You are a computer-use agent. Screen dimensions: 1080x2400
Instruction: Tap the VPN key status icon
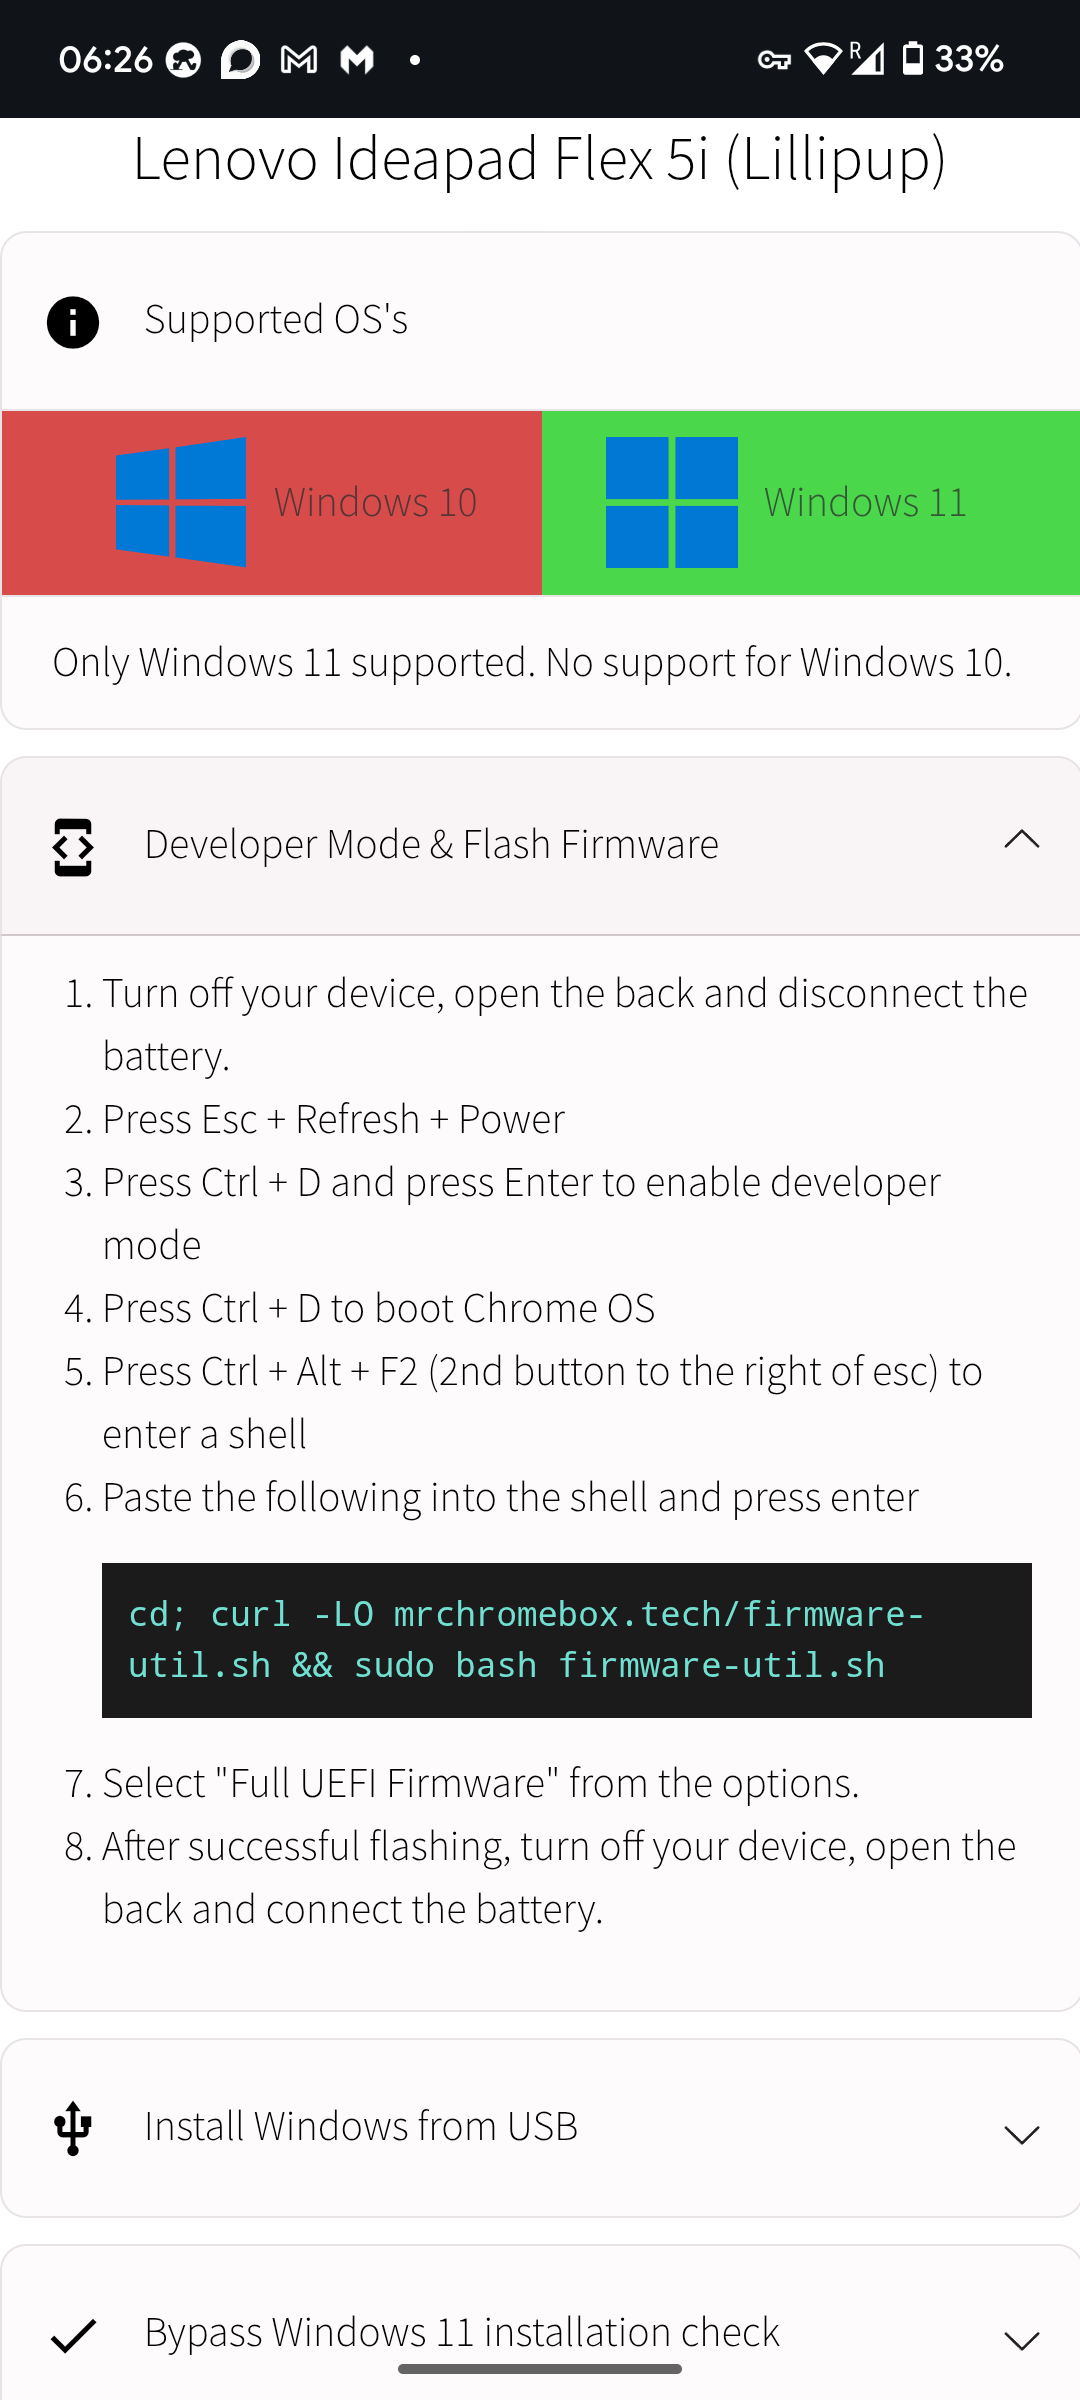point(773,60)
